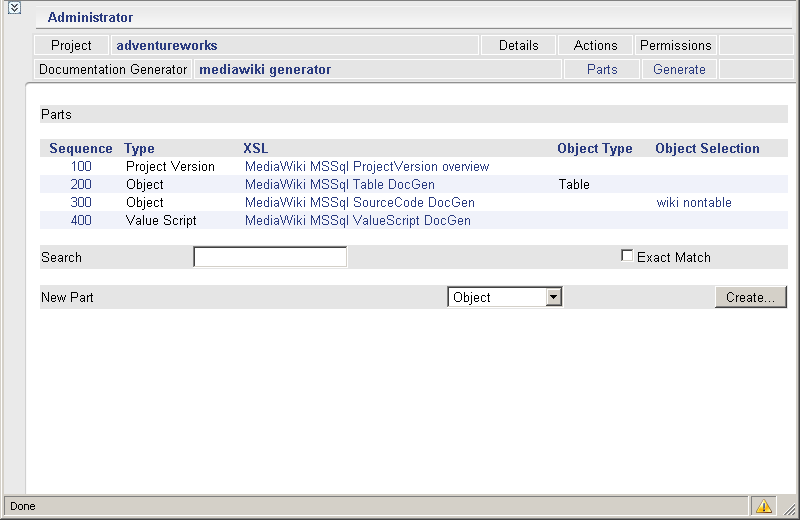Open the adventureworks project link
This screenshot has height=520, width=800.
pos(167,45)
